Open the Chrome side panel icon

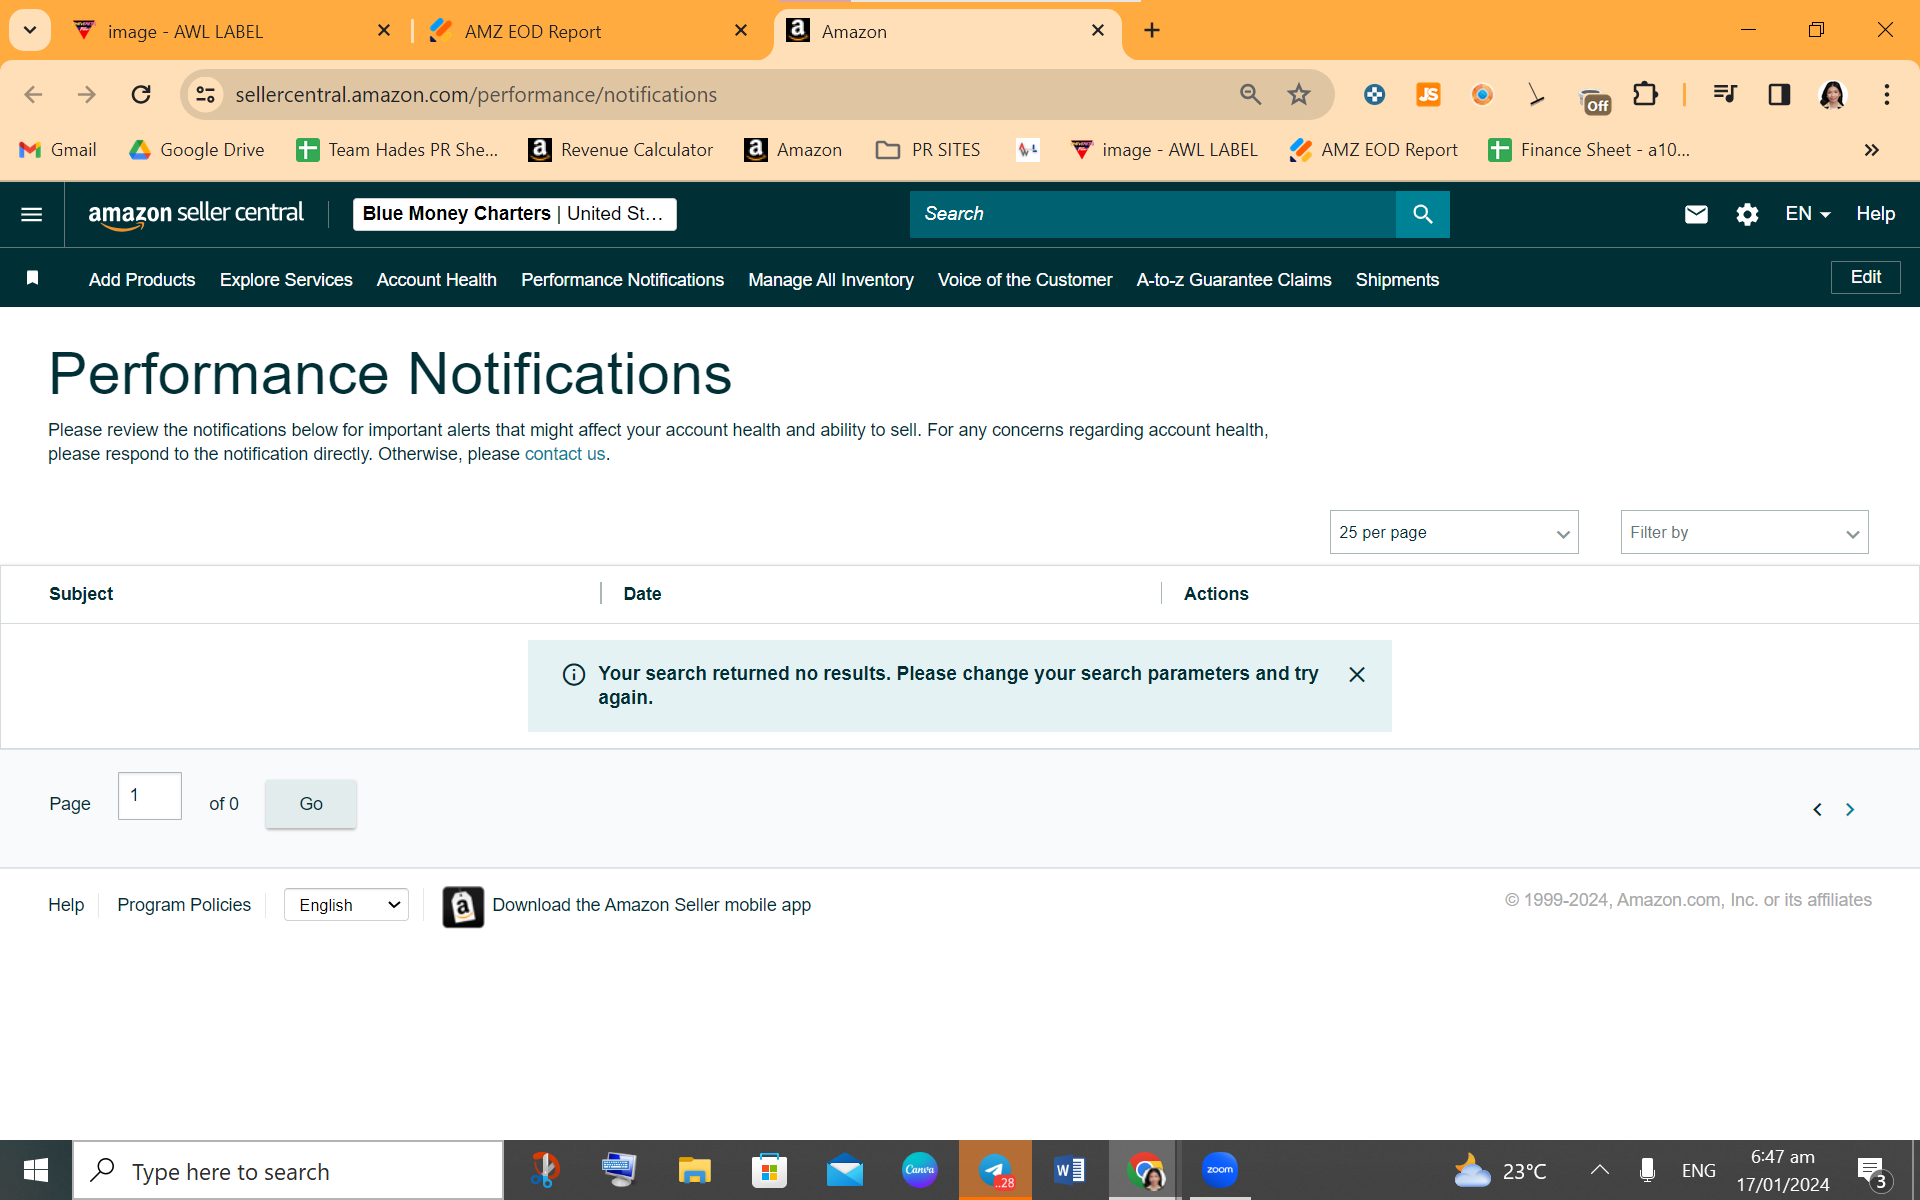coord(1779,94)
